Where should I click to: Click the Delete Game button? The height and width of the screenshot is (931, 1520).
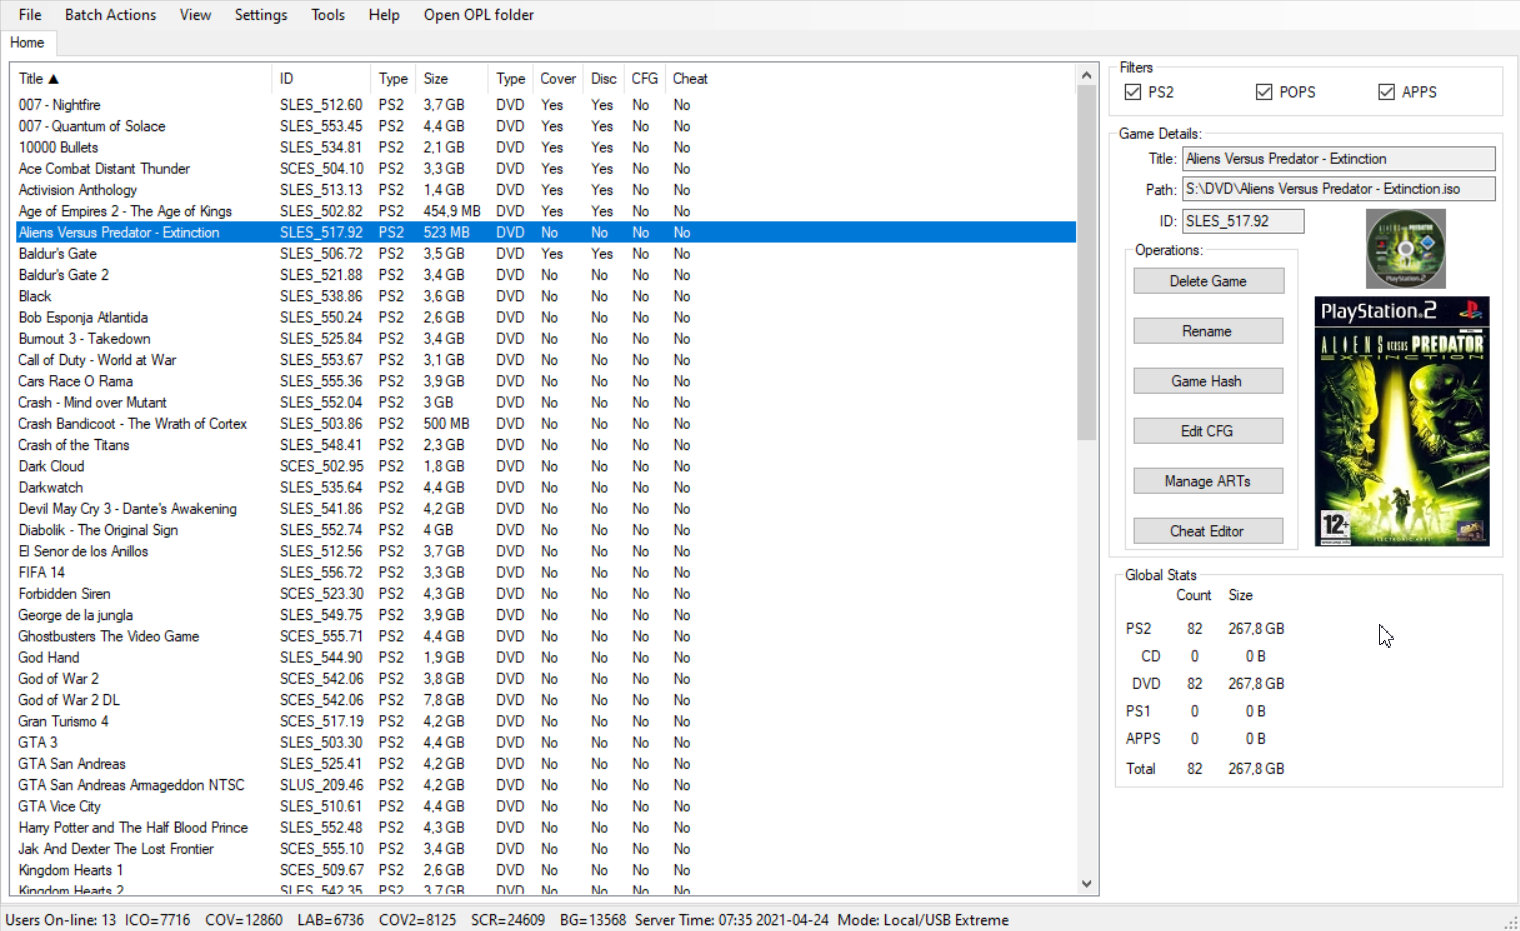[1208, 281]
